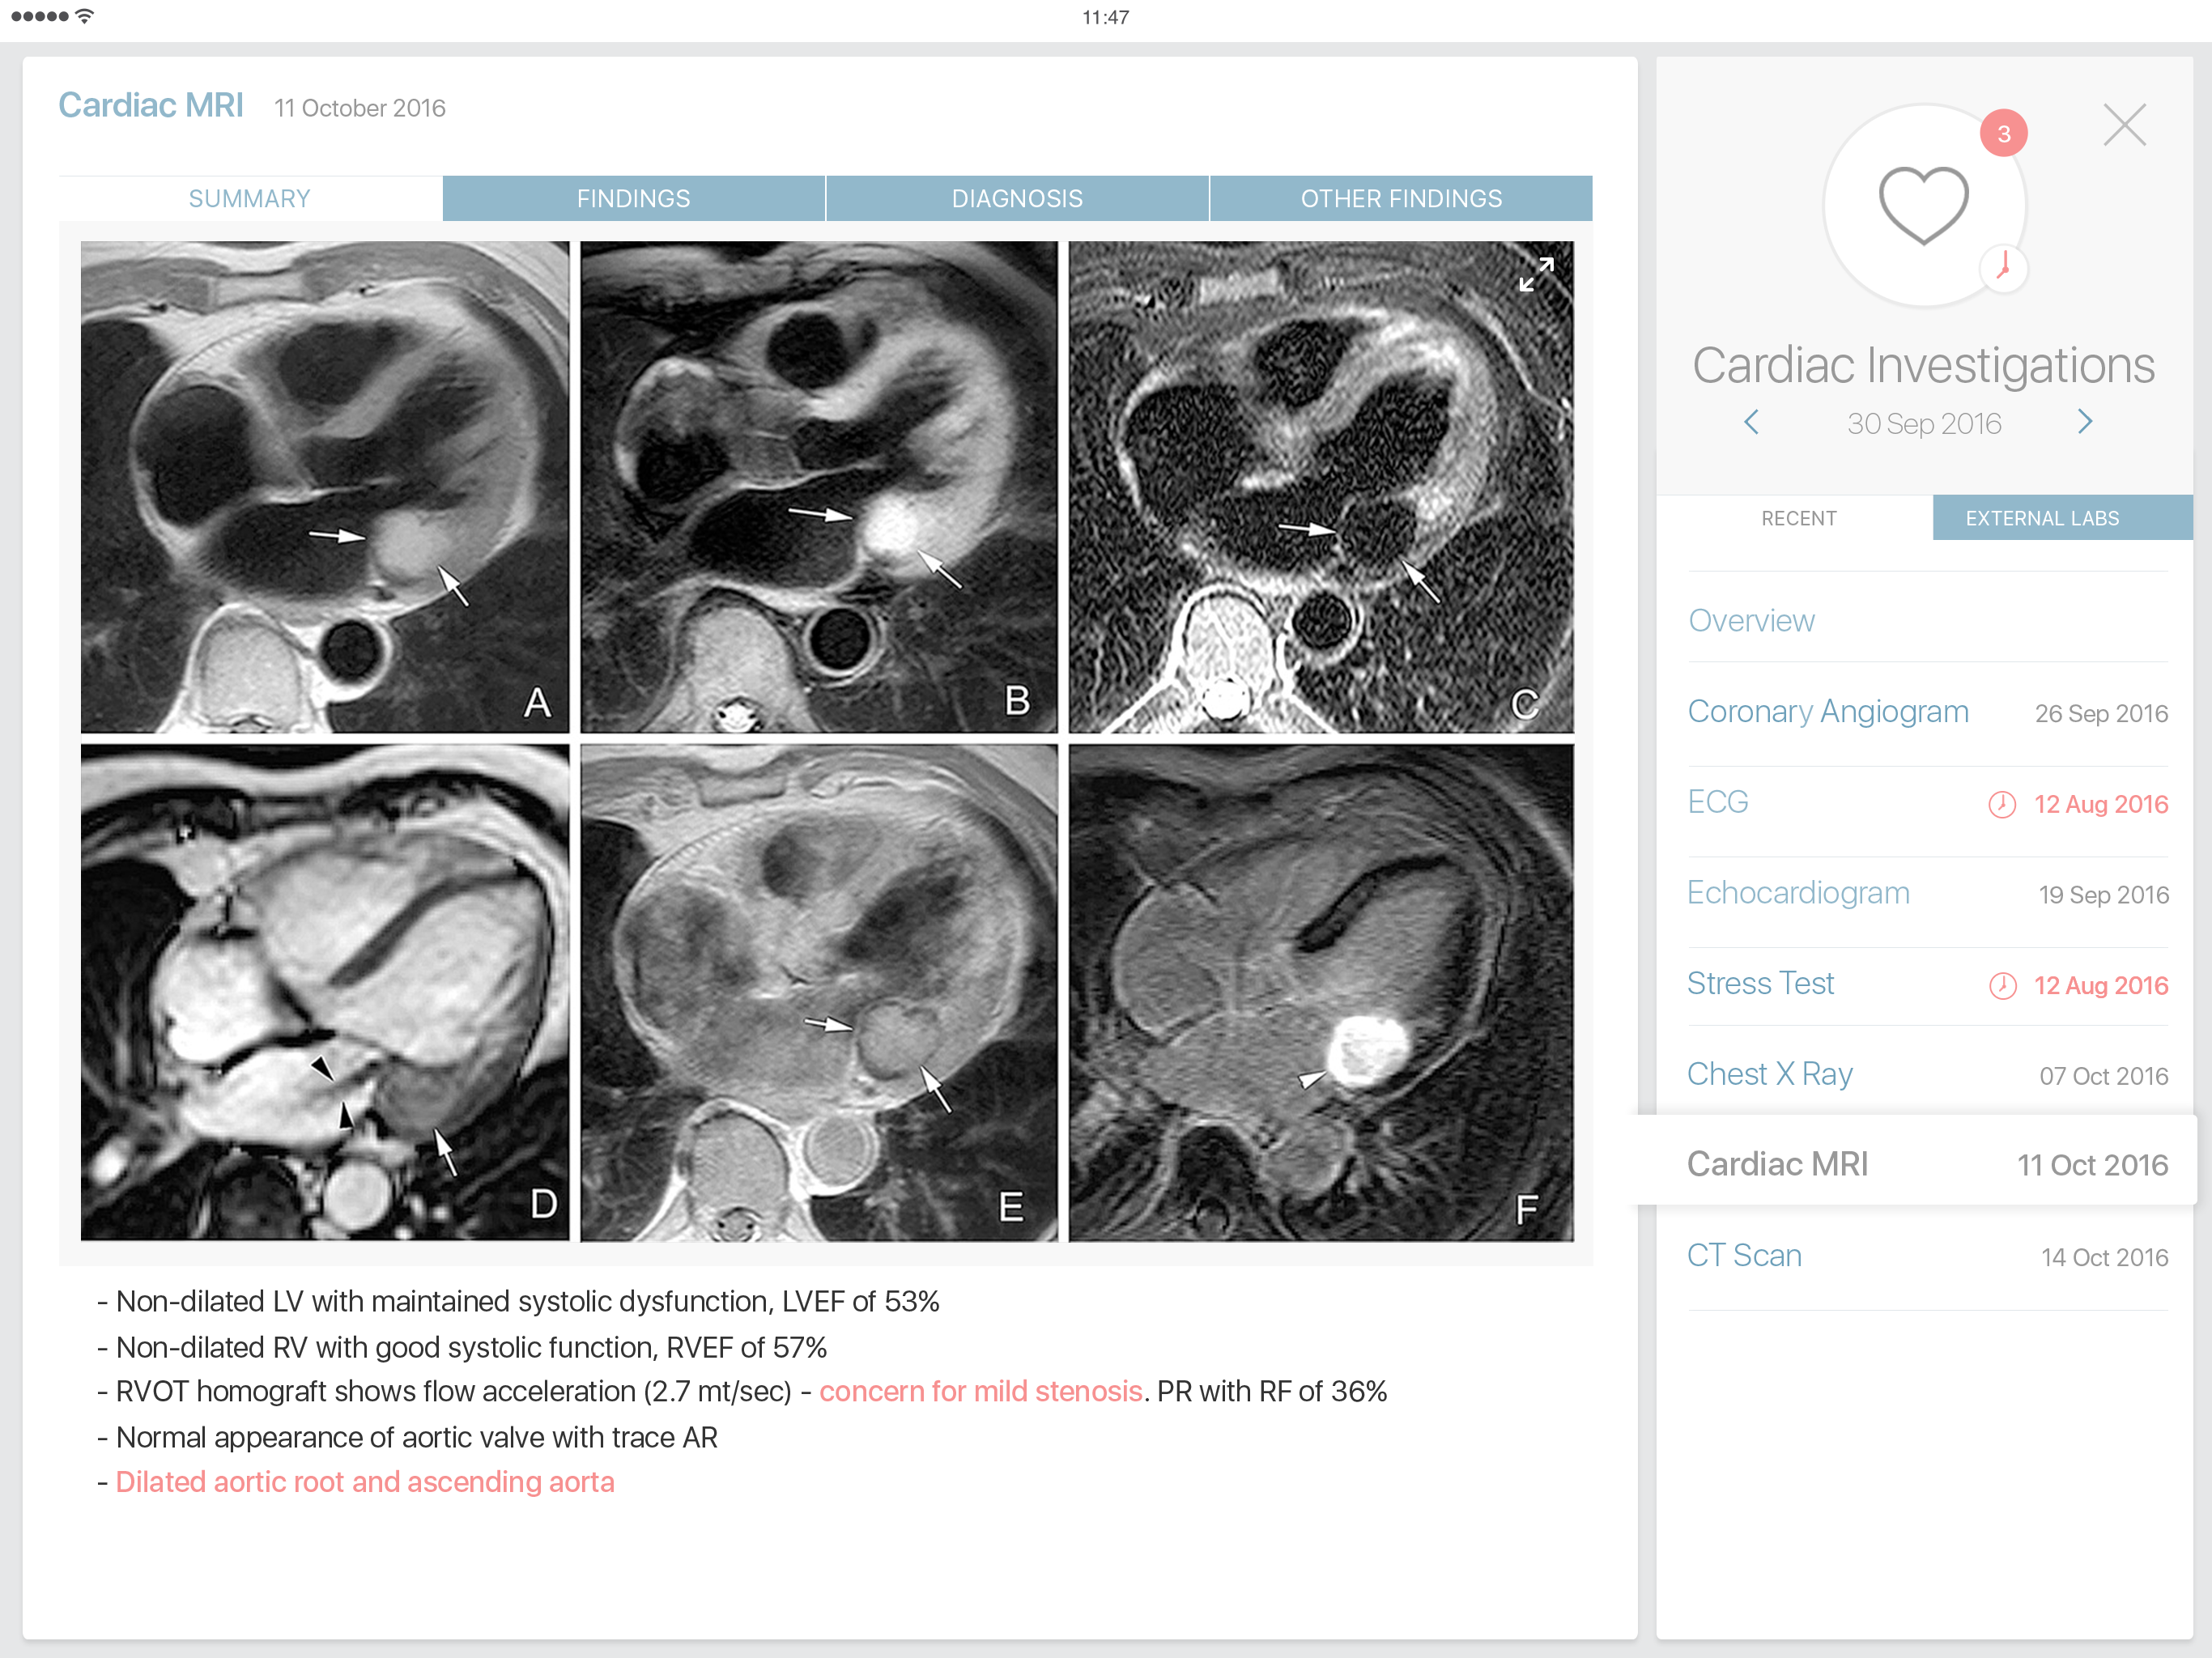This screenshot has height=1658, width=2212.
Task: Switch to the RECENT toggle tab
Action: pyautogui.click(x=1798, y=518)
